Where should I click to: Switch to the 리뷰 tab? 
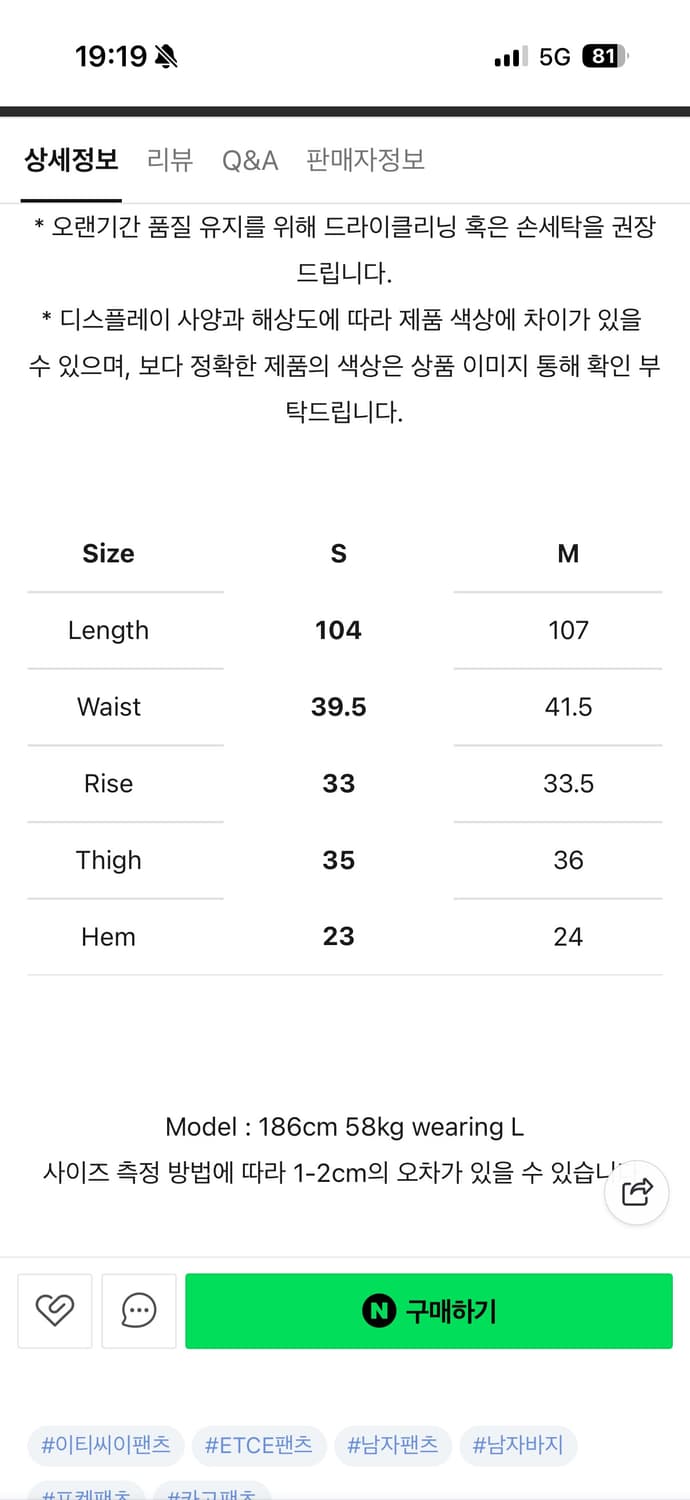point(170,160)
